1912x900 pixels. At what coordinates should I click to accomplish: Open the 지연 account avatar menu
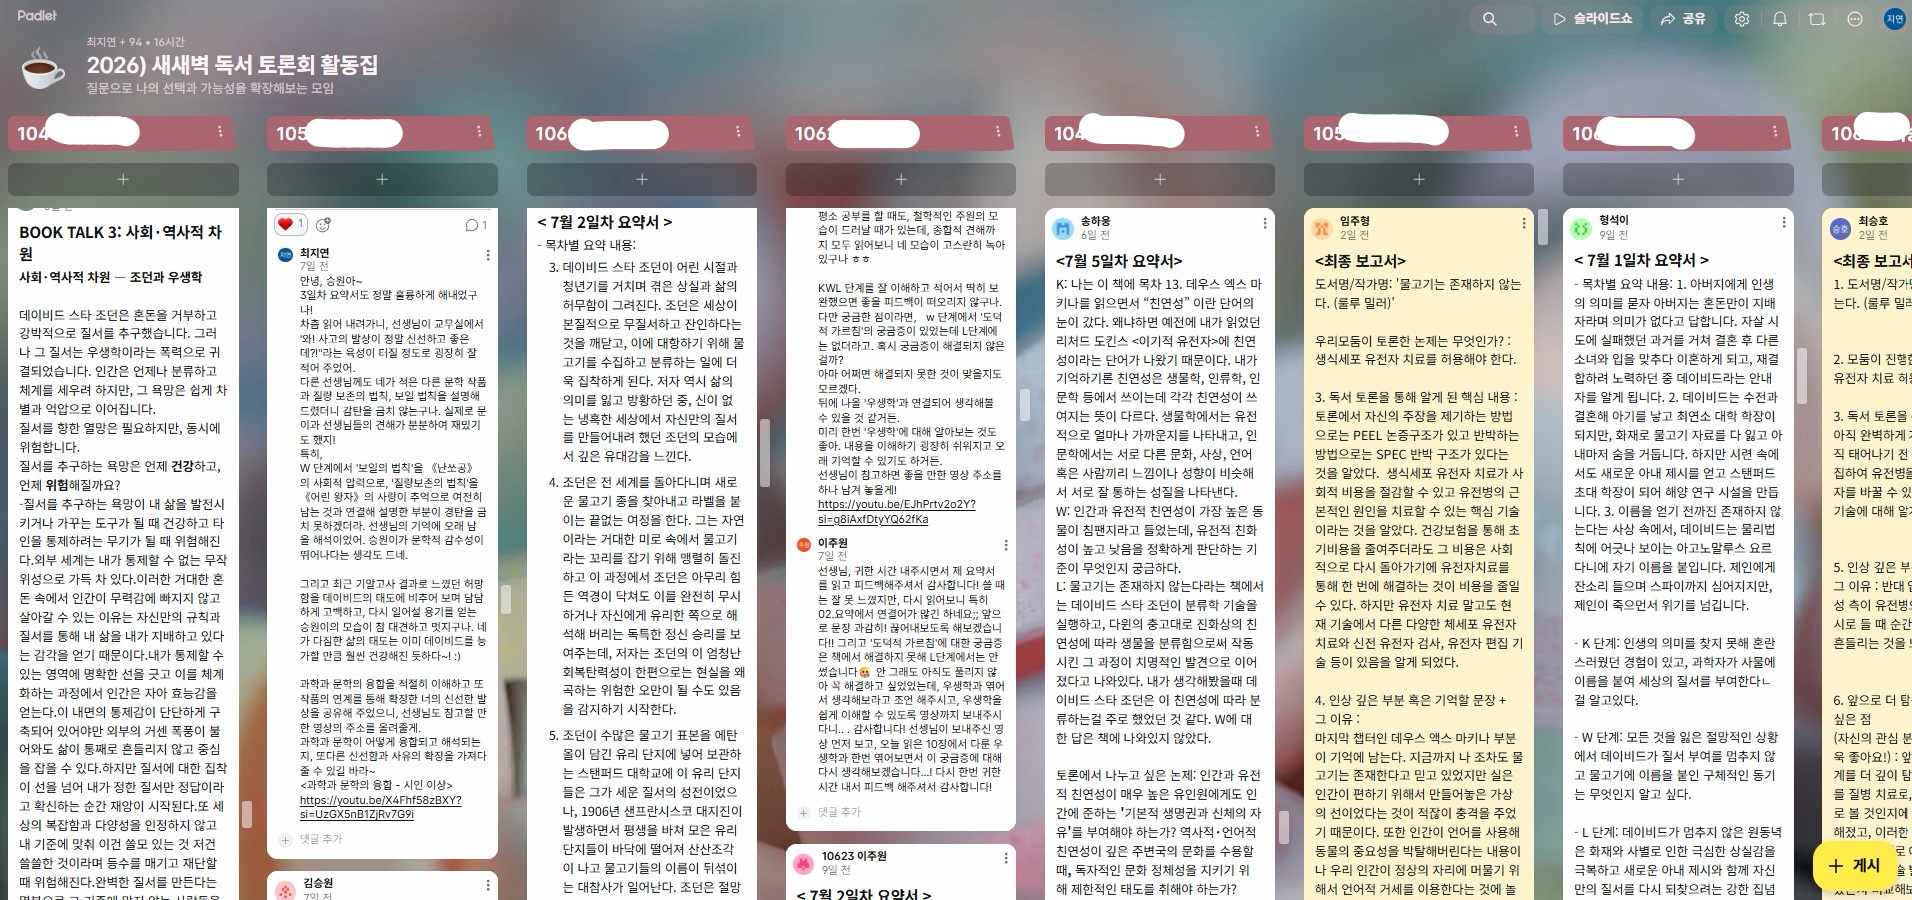[x=1895, y=19]
